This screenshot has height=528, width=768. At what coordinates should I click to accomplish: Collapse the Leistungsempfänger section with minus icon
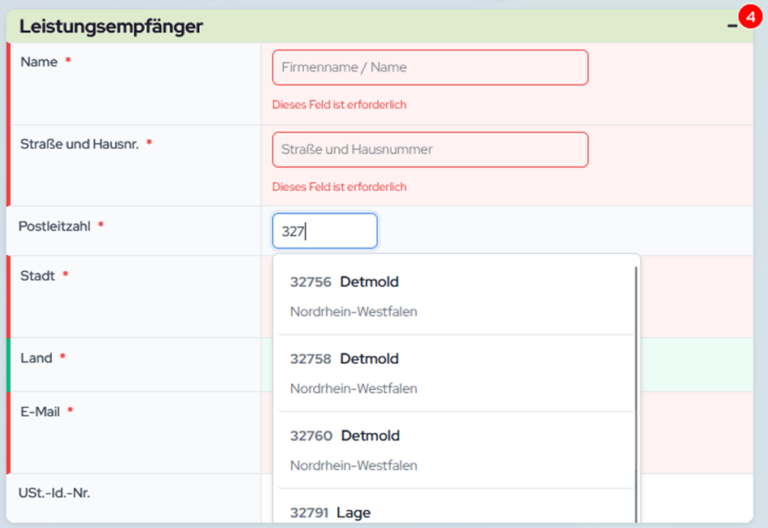732,27
